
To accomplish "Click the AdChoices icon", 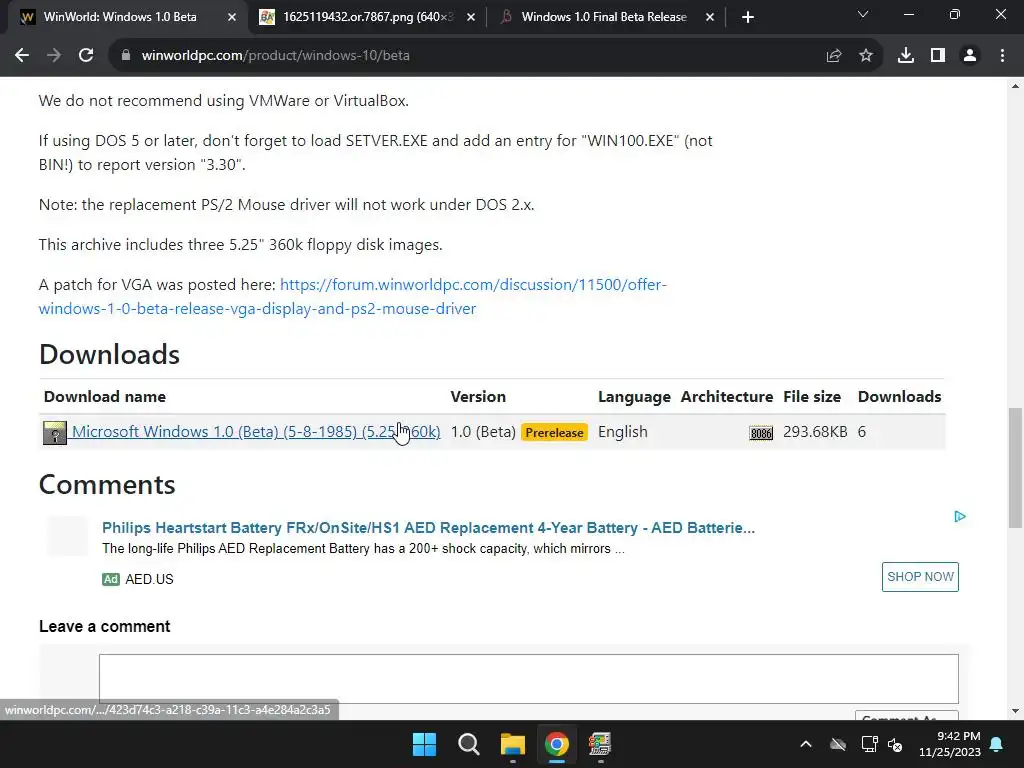I will pyautogui.click(x=959, y=517).
